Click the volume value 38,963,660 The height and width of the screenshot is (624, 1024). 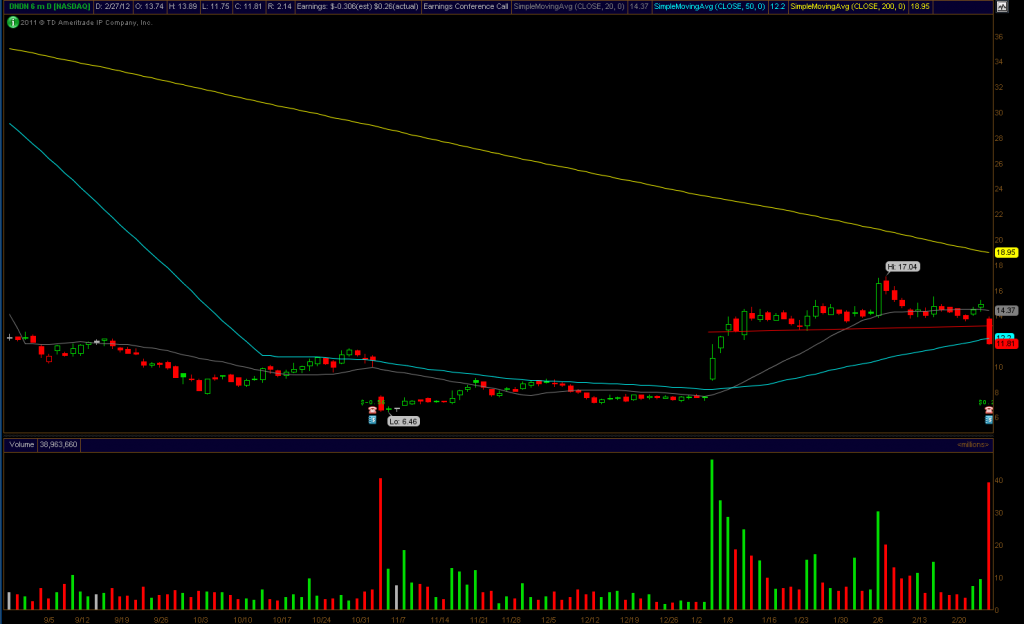point(59,445)
